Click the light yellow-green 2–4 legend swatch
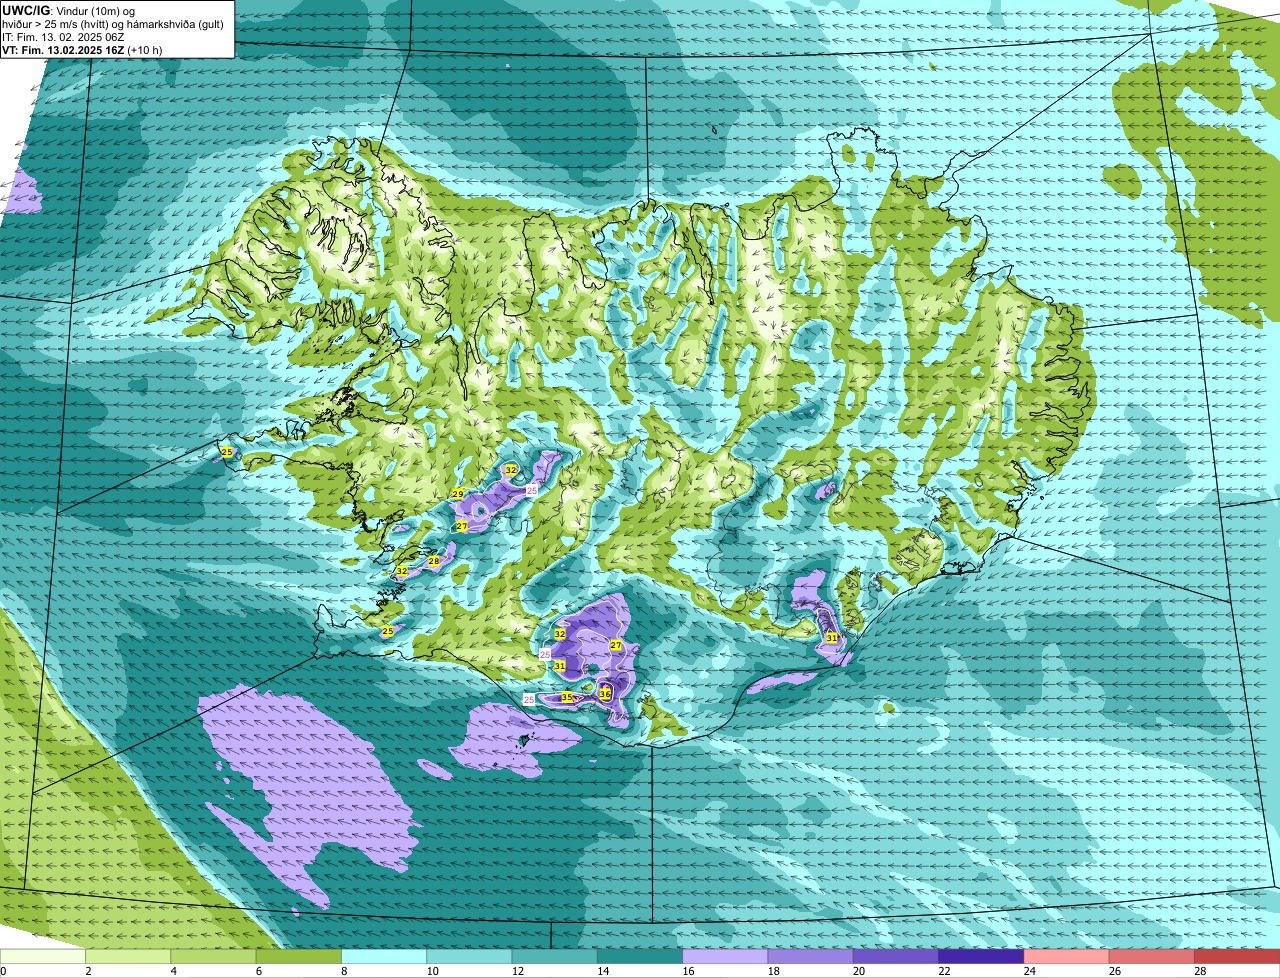The image size is (1280, 978). [x=128, y=956]
